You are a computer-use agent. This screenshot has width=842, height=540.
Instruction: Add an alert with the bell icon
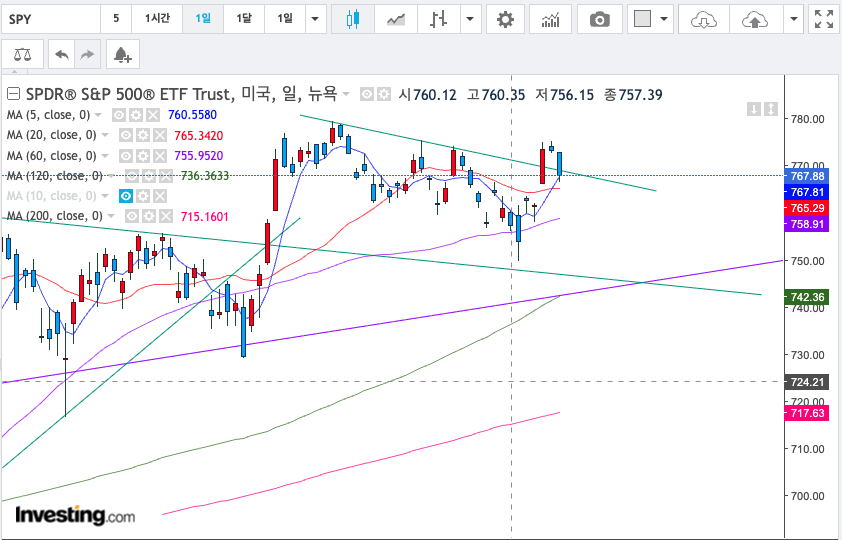123,54
